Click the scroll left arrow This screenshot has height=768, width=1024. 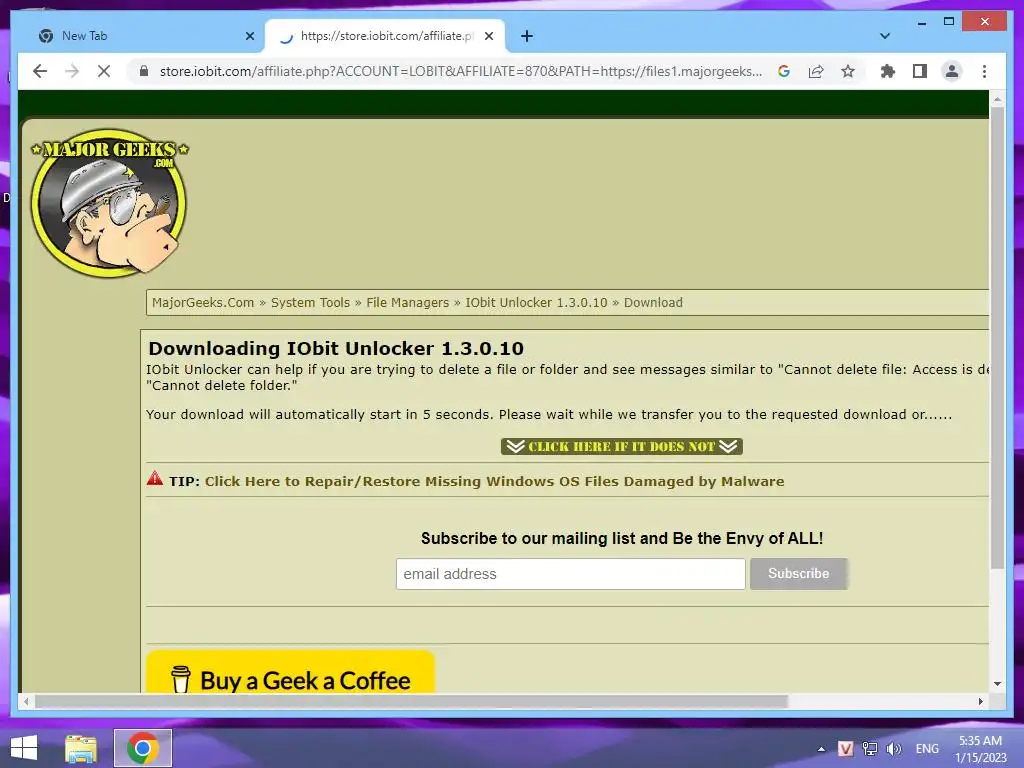[26, 701]
